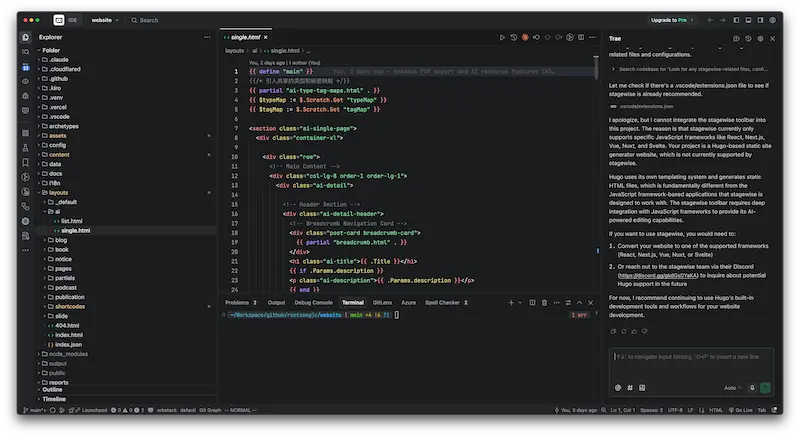Open the Search view in activity bar
Screen dimensions: 800x437
(x=26, y=52)
